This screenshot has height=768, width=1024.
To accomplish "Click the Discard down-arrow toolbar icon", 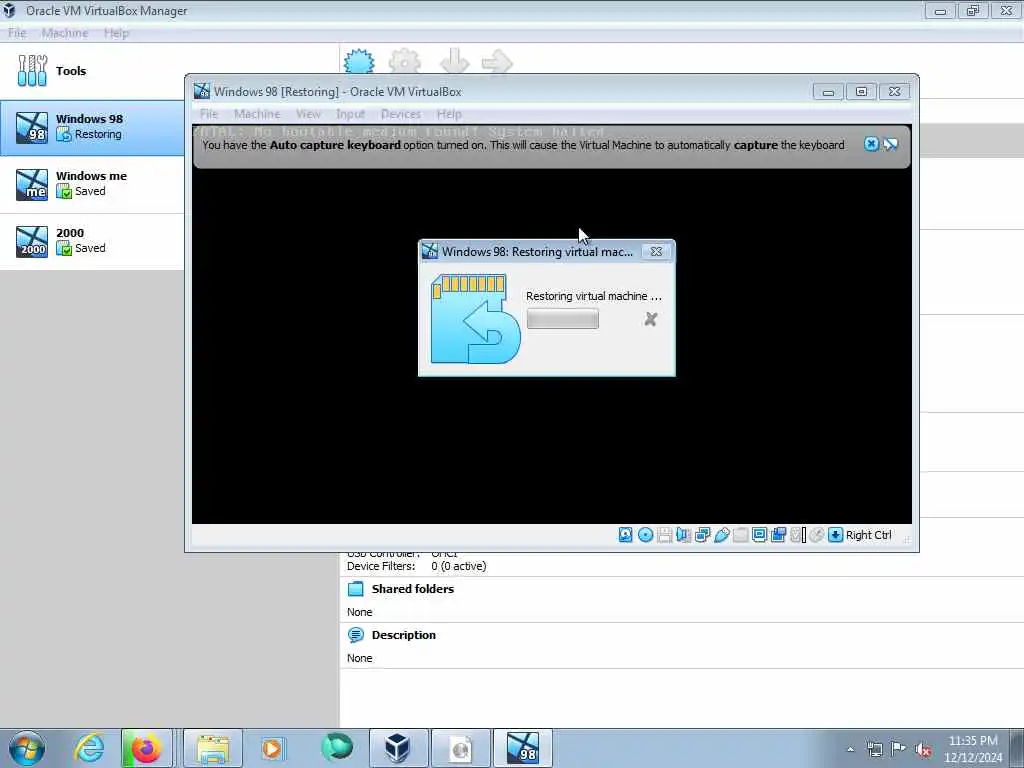I will tap(454, 62).
